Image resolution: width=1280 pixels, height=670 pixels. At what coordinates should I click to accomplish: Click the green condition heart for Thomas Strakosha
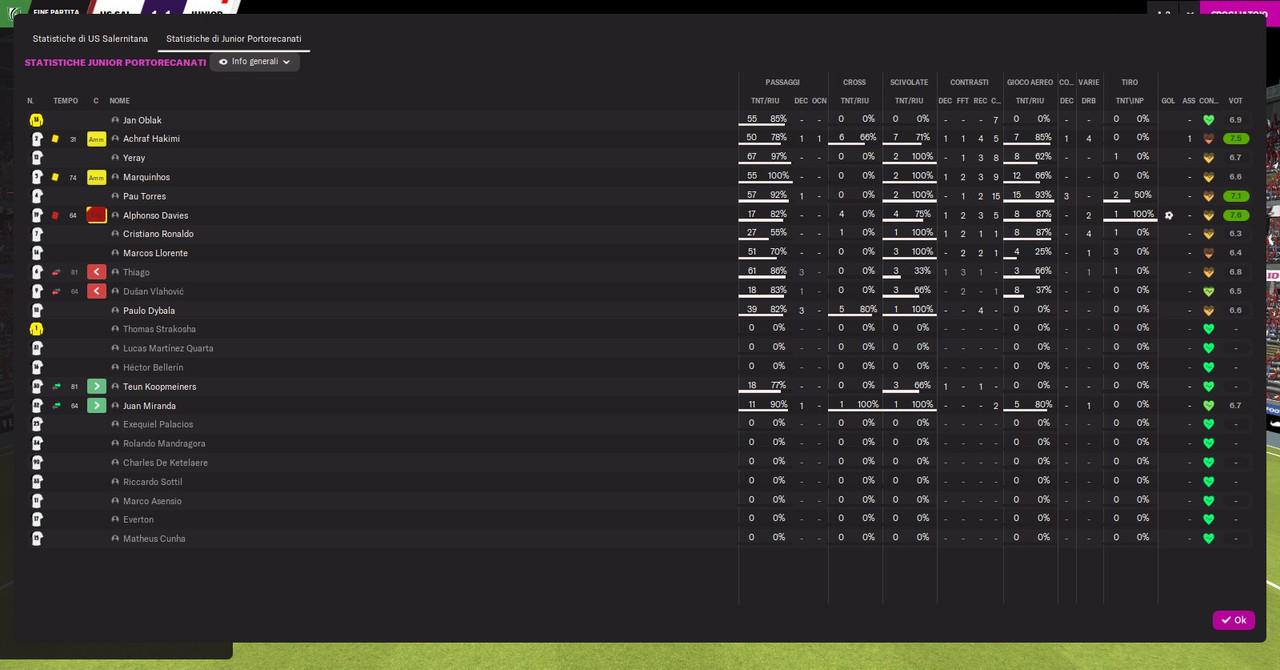(x=1208, y=329)
